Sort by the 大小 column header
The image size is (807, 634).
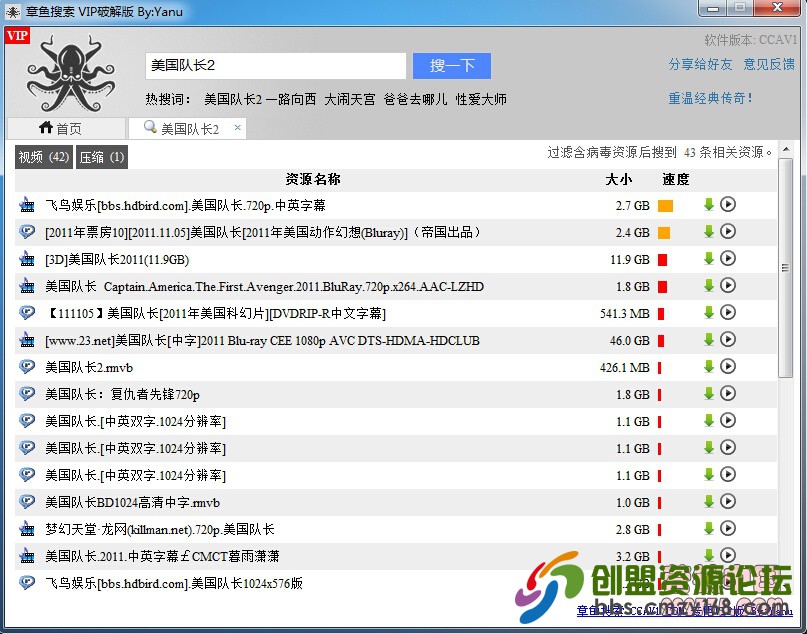[x=619, y=179]
